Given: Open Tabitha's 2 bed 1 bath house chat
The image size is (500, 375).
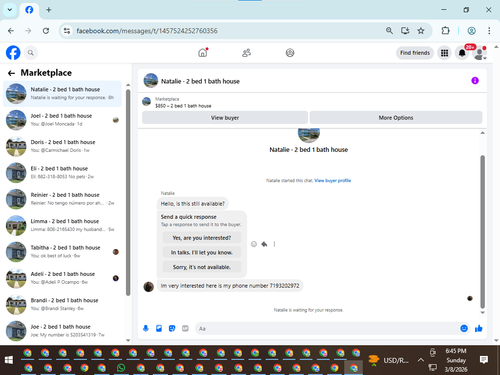Looking at the screenshot, I should (x=62, y=252).
